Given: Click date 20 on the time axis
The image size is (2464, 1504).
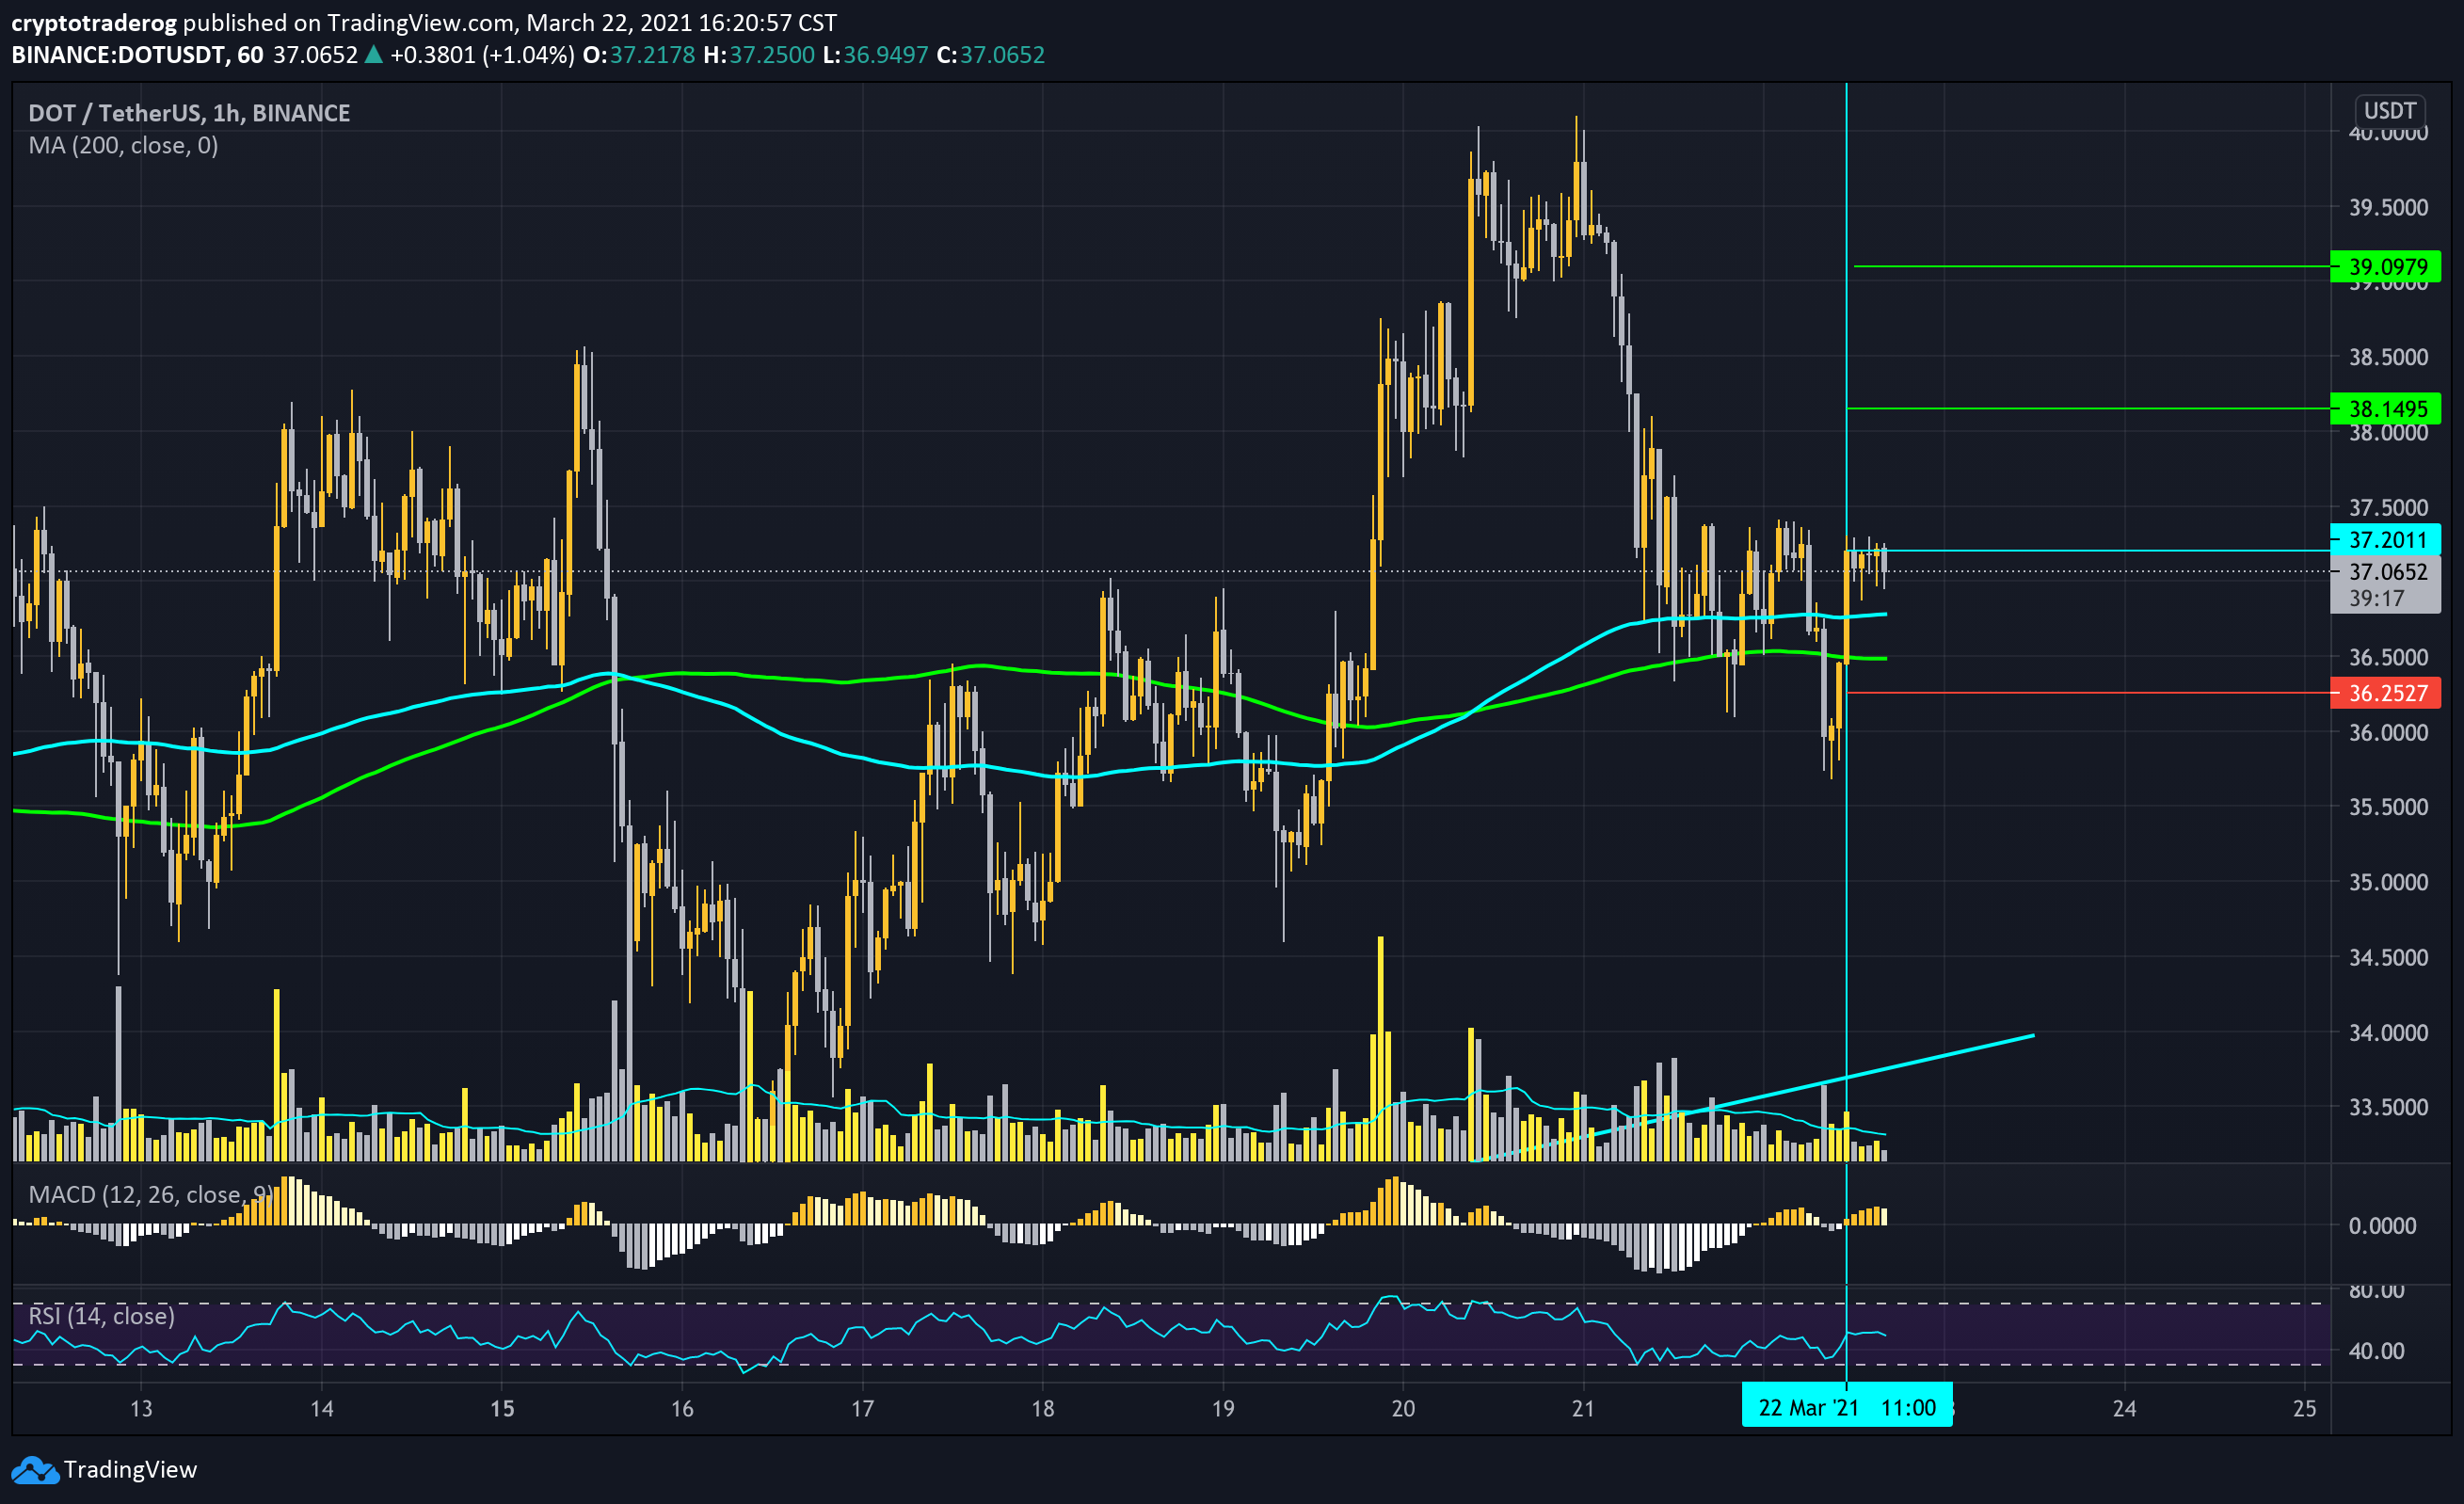Looking at the screenshot, I should (1402, 1409).
